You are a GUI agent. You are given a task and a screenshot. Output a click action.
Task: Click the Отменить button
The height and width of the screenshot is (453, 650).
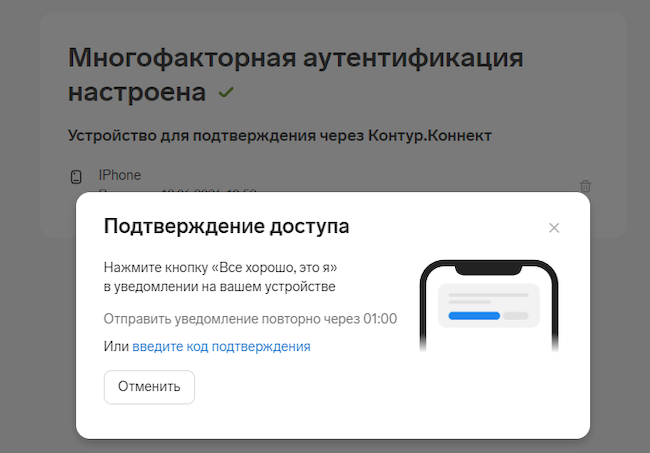(149, 387)
